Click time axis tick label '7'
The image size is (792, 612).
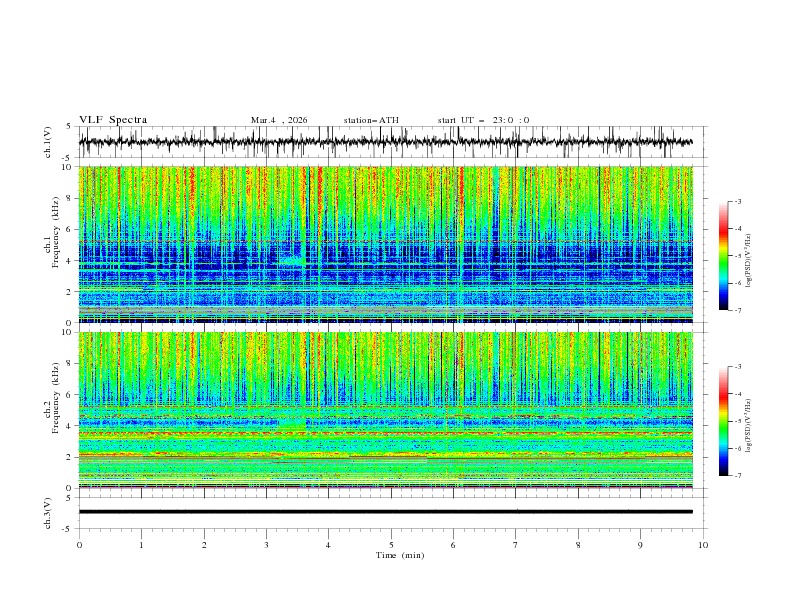(516, 545)
